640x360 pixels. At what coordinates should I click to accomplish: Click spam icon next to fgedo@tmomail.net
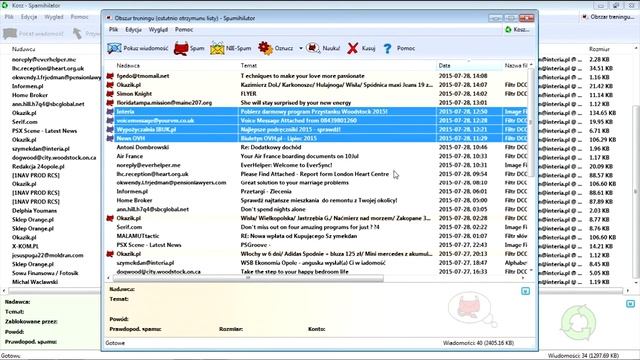pyautogui.click(x=110, y=76)
